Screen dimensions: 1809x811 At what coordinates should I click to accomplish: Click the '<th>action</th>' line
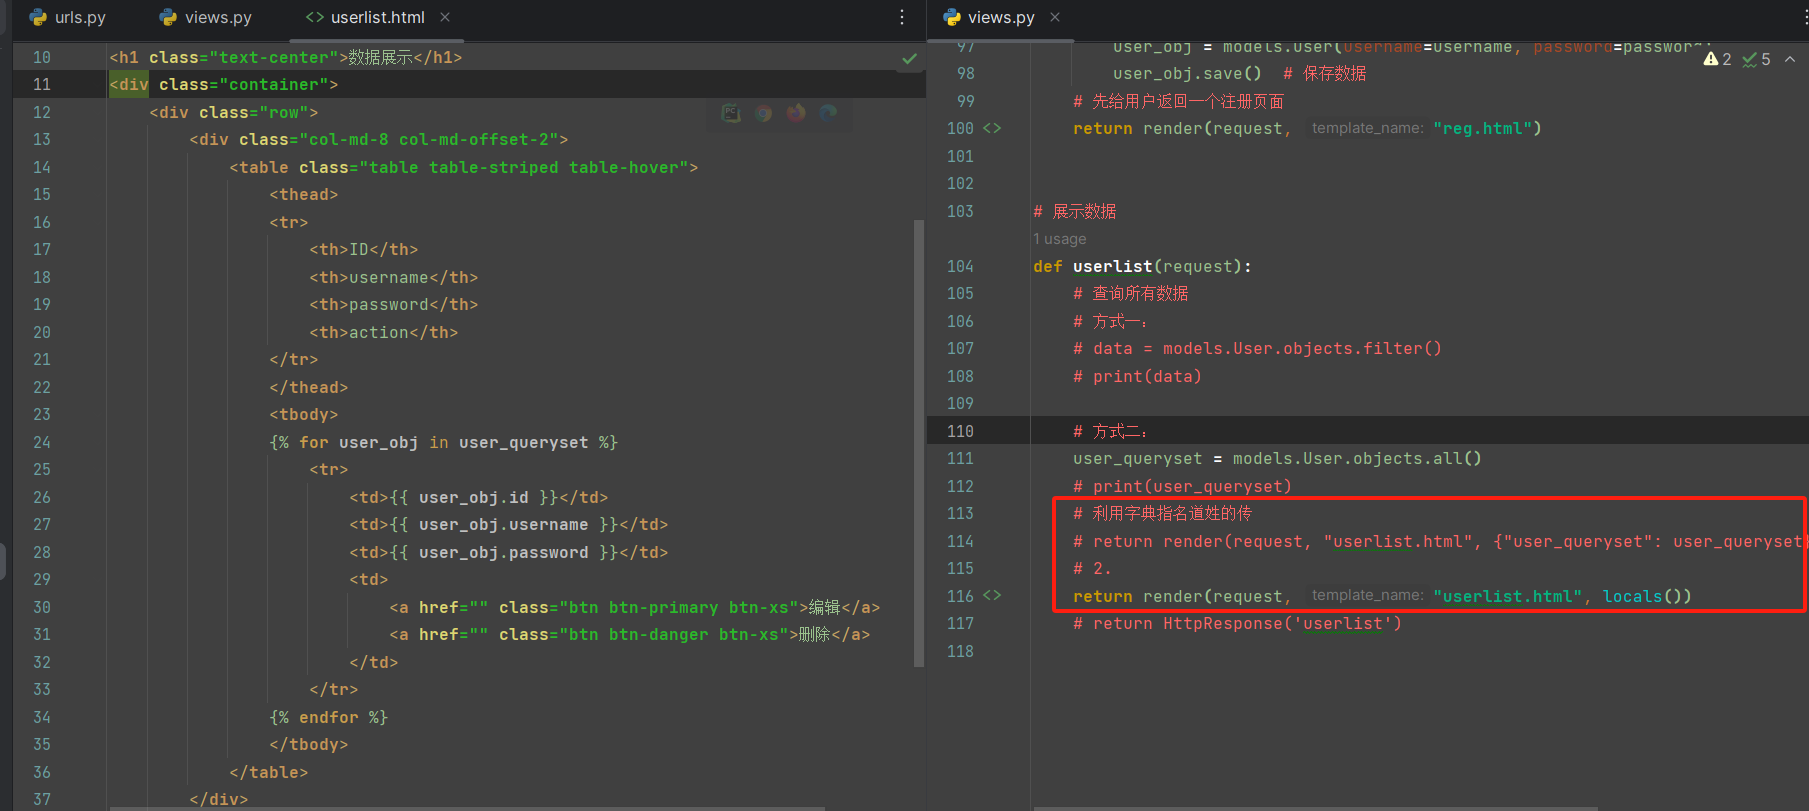coord(384,332)
